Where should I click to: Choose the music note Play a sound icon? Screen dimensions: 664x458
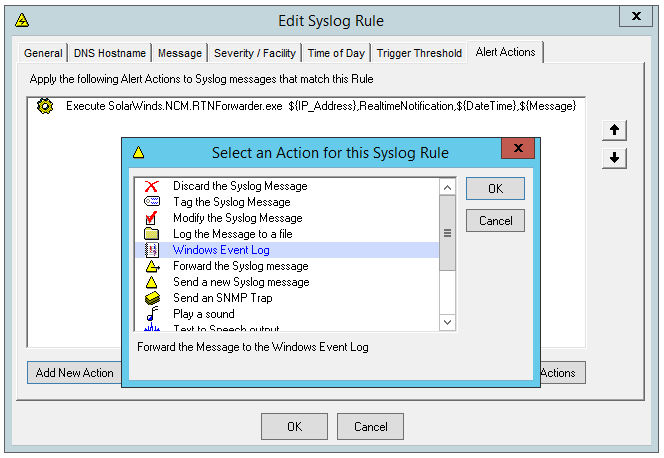pyautogui.click(x=152, y=314)
